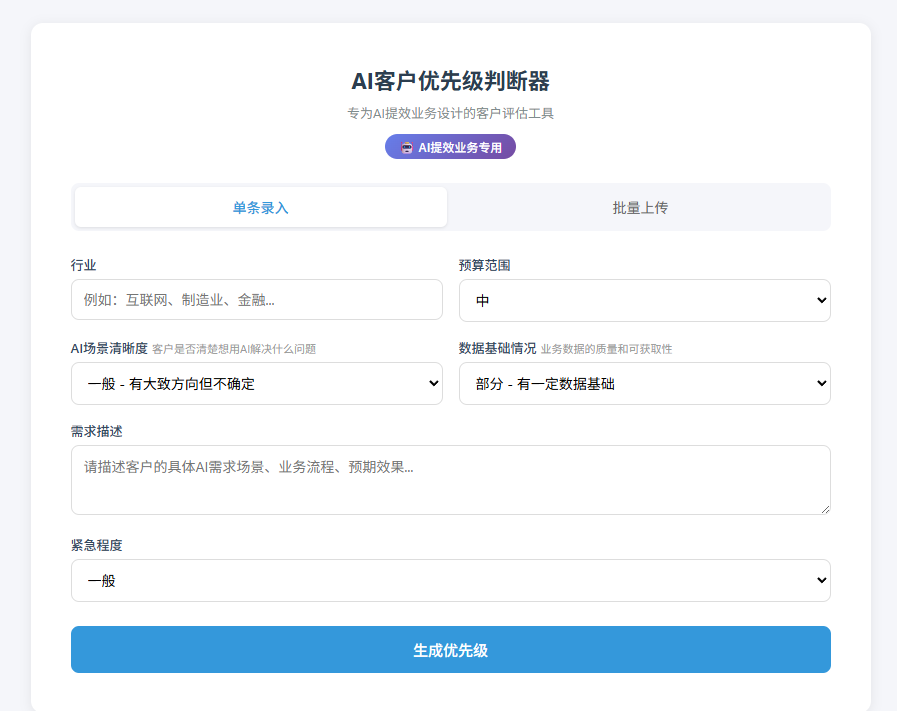
Task: Open the 数据基础情况 selection list
Action: [x=644, y=383]
